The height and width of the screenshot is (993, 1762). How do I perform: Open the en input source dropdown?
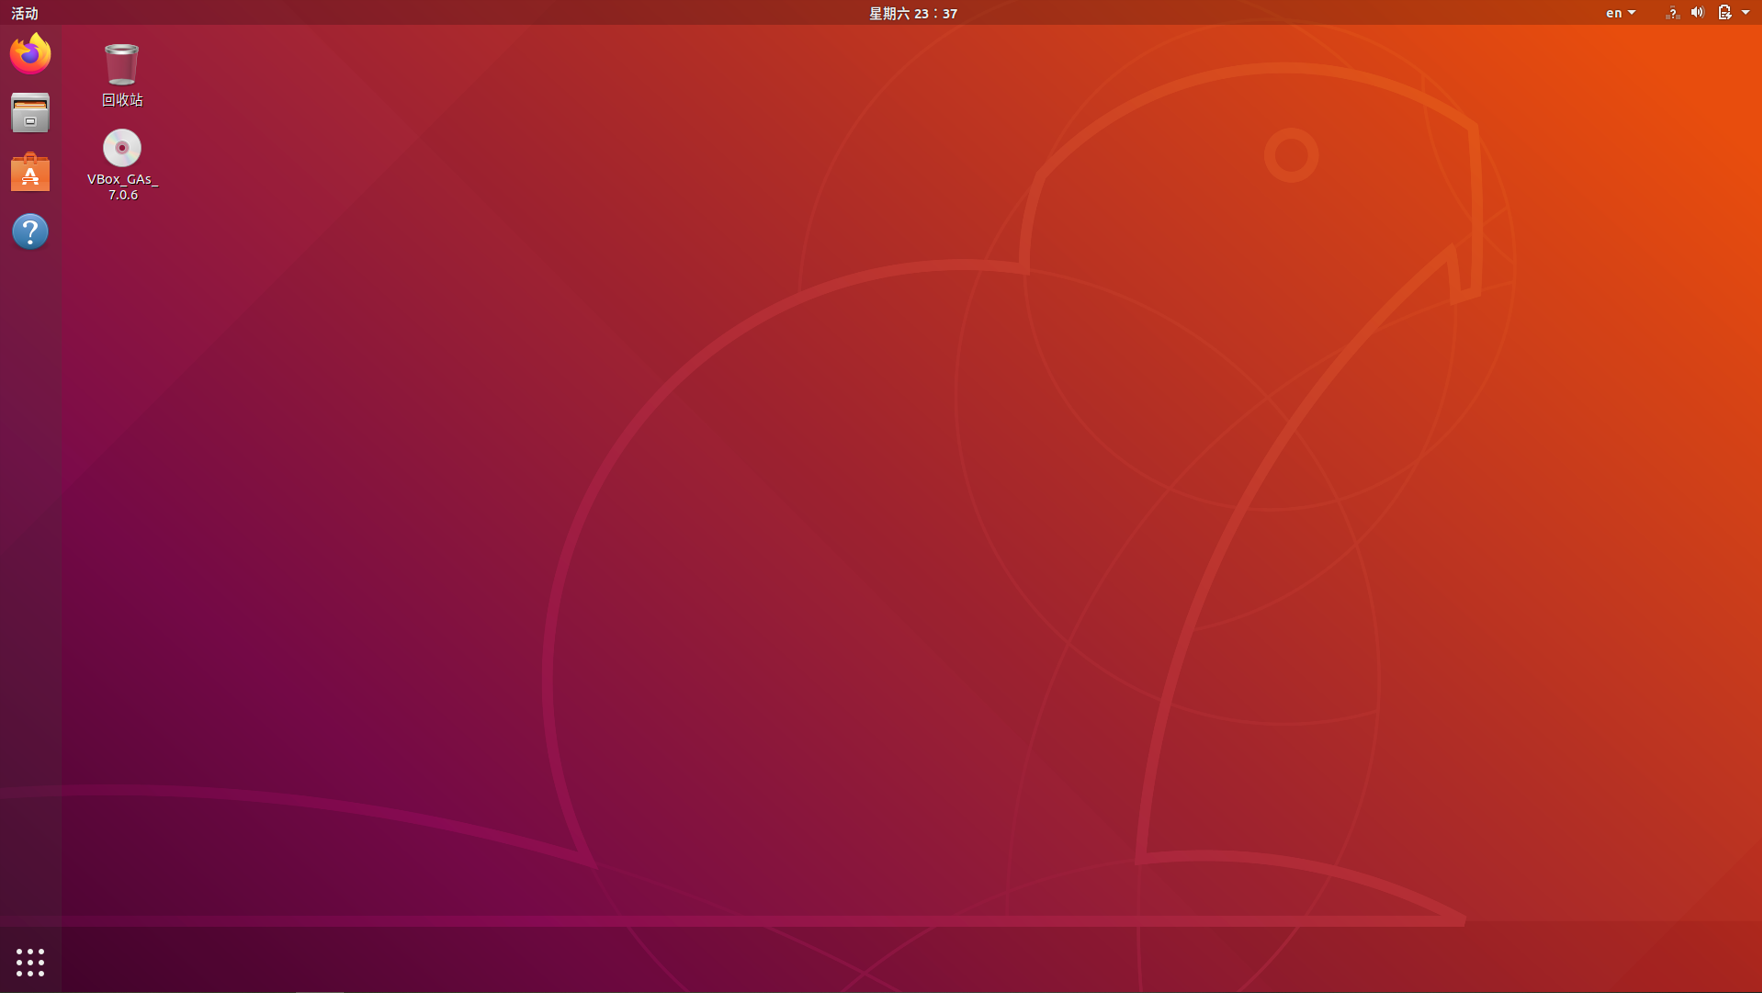(1620, 13)
